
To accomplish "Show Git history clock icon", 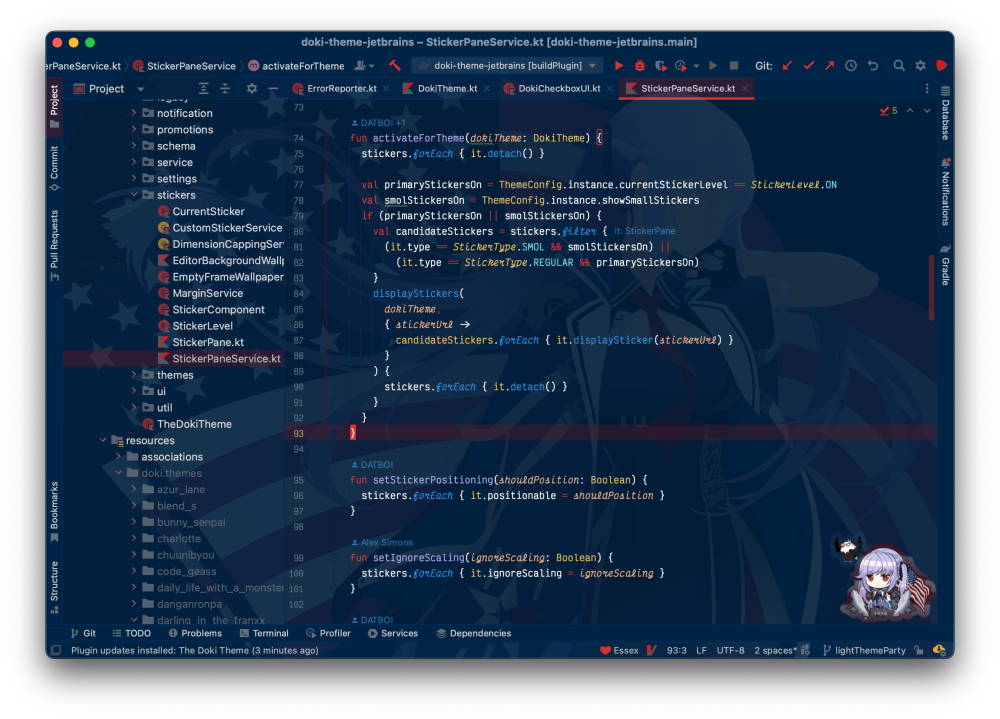I will (x=851, y=65).
